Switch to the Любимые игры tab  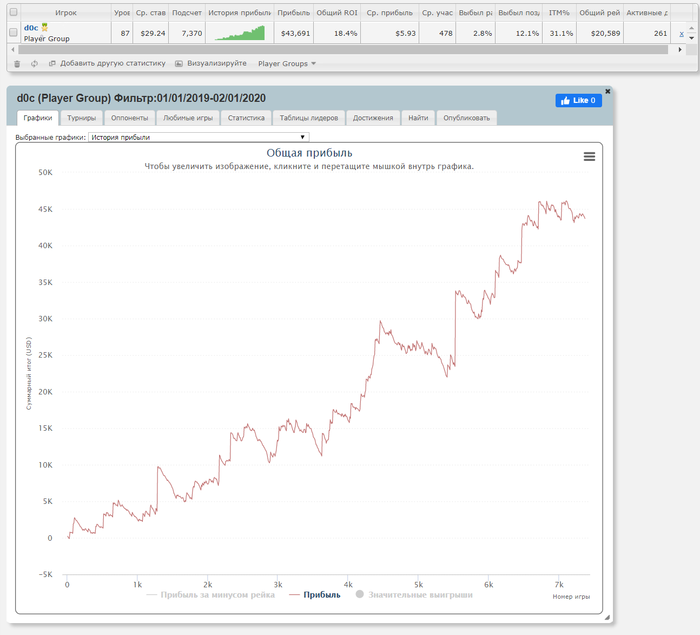188,118
